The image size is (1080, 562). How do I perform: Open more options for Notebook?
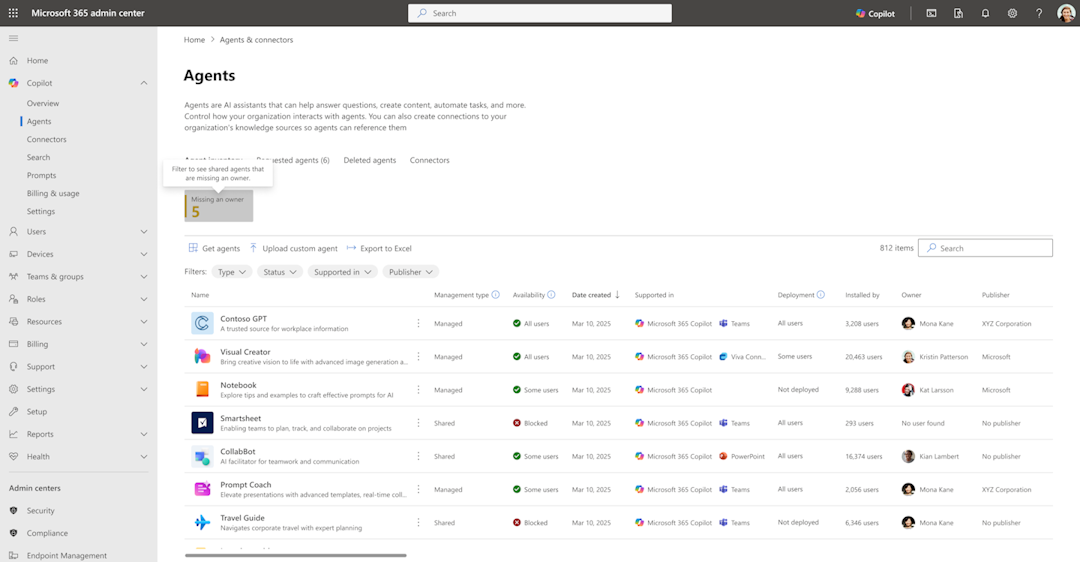[418, 389]
